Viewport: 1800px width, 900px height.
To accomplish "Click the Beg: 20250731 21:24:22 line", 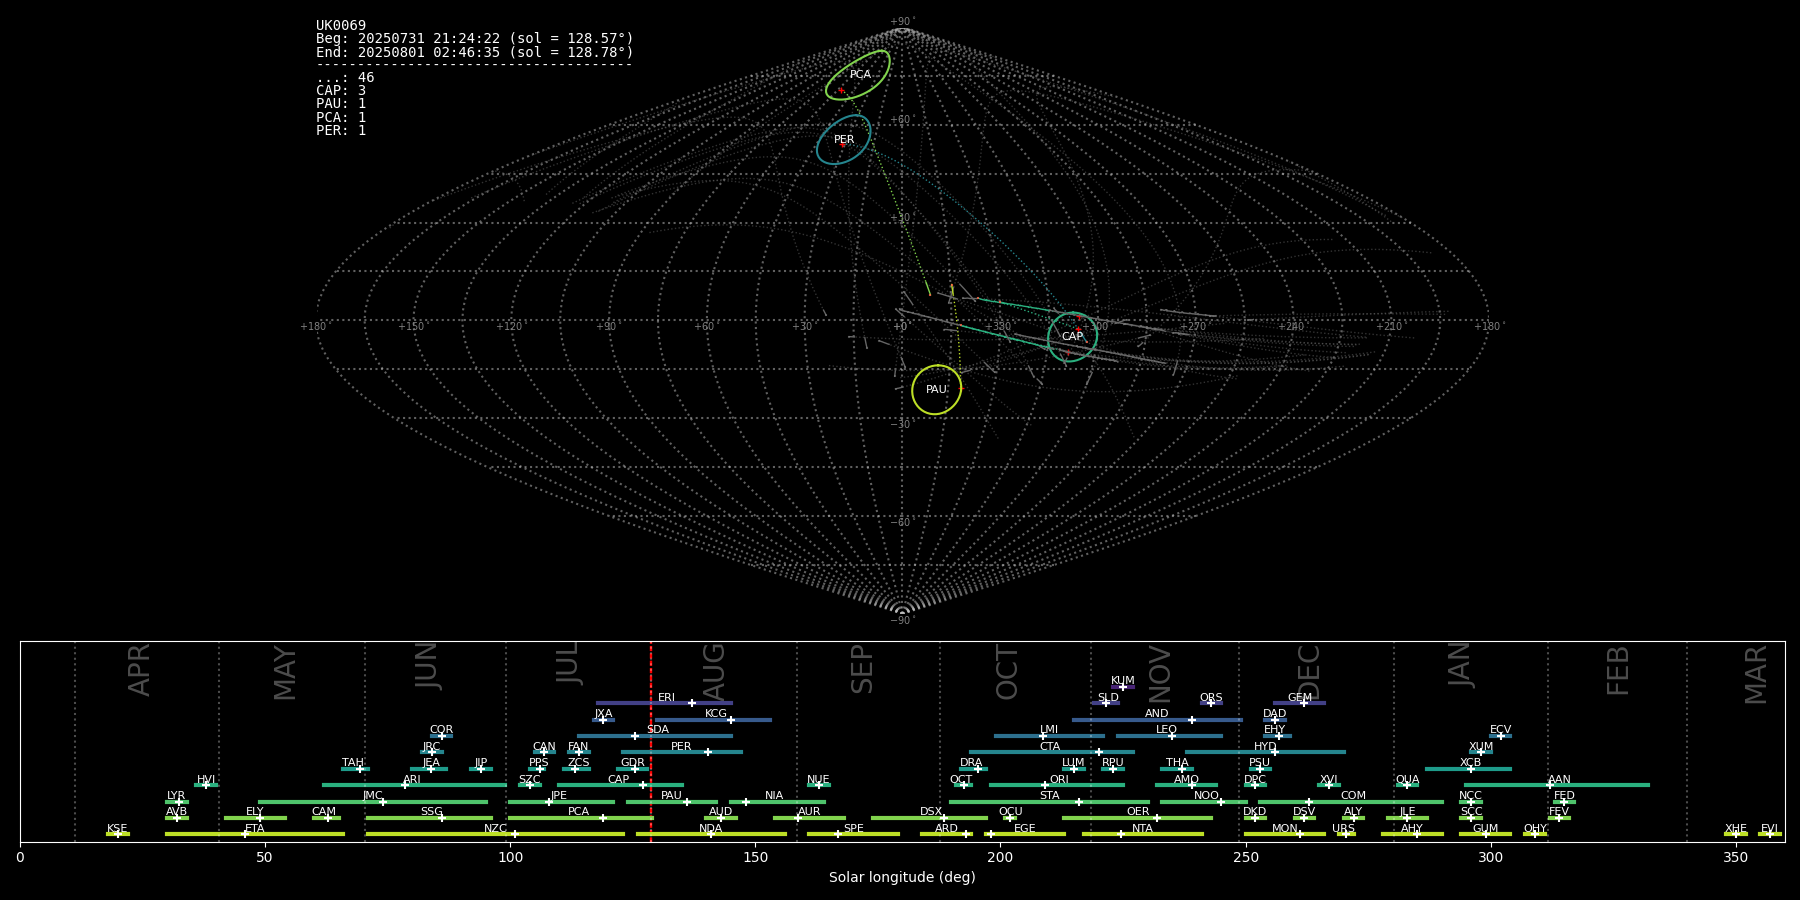I will tap(475, 39).
